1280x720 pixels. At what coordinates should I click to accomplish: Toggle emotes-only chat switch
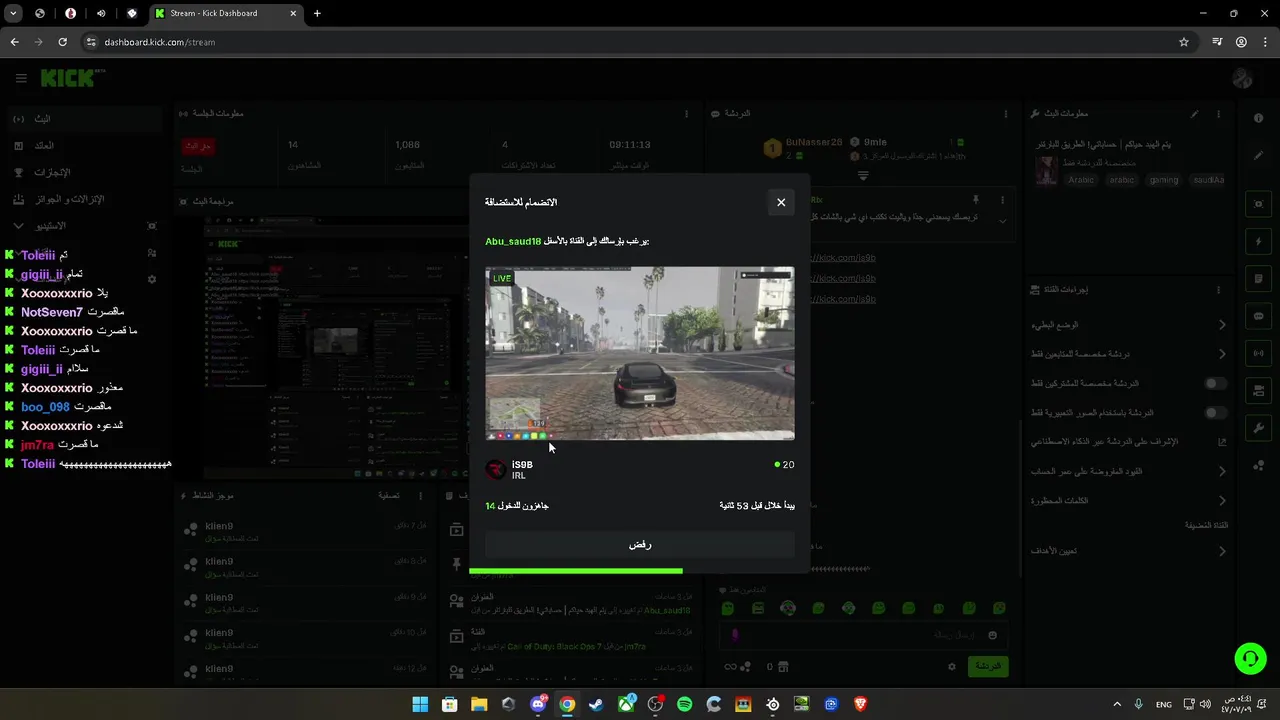[1215, 412]
